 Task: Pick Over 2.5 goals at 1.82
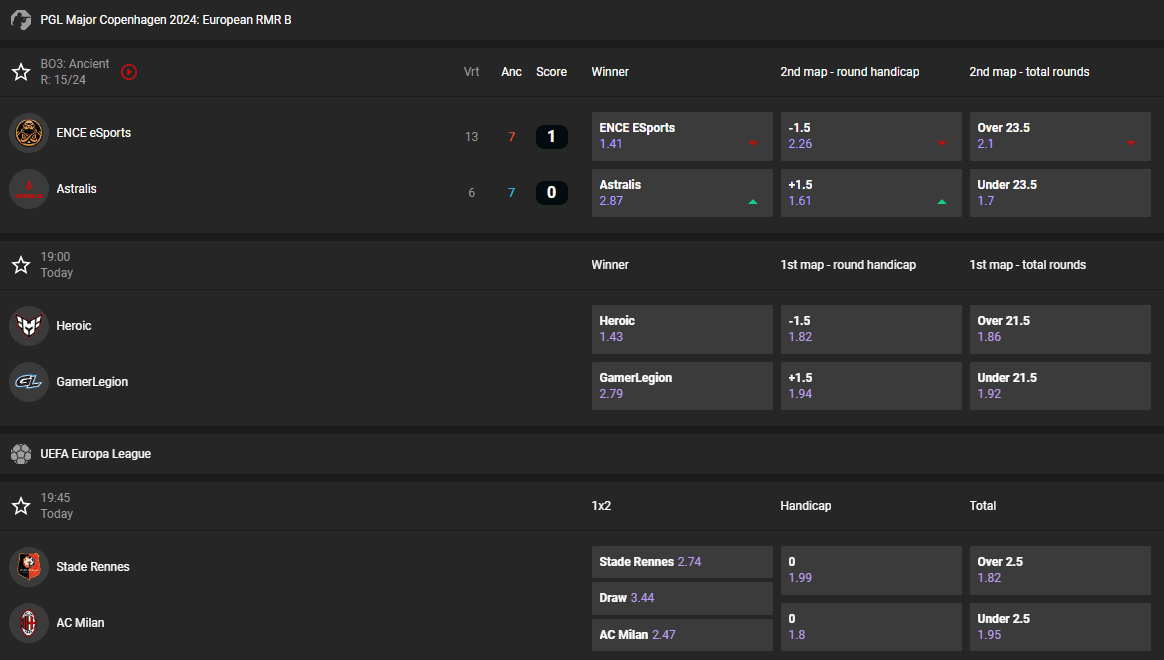coord(1060,570)
